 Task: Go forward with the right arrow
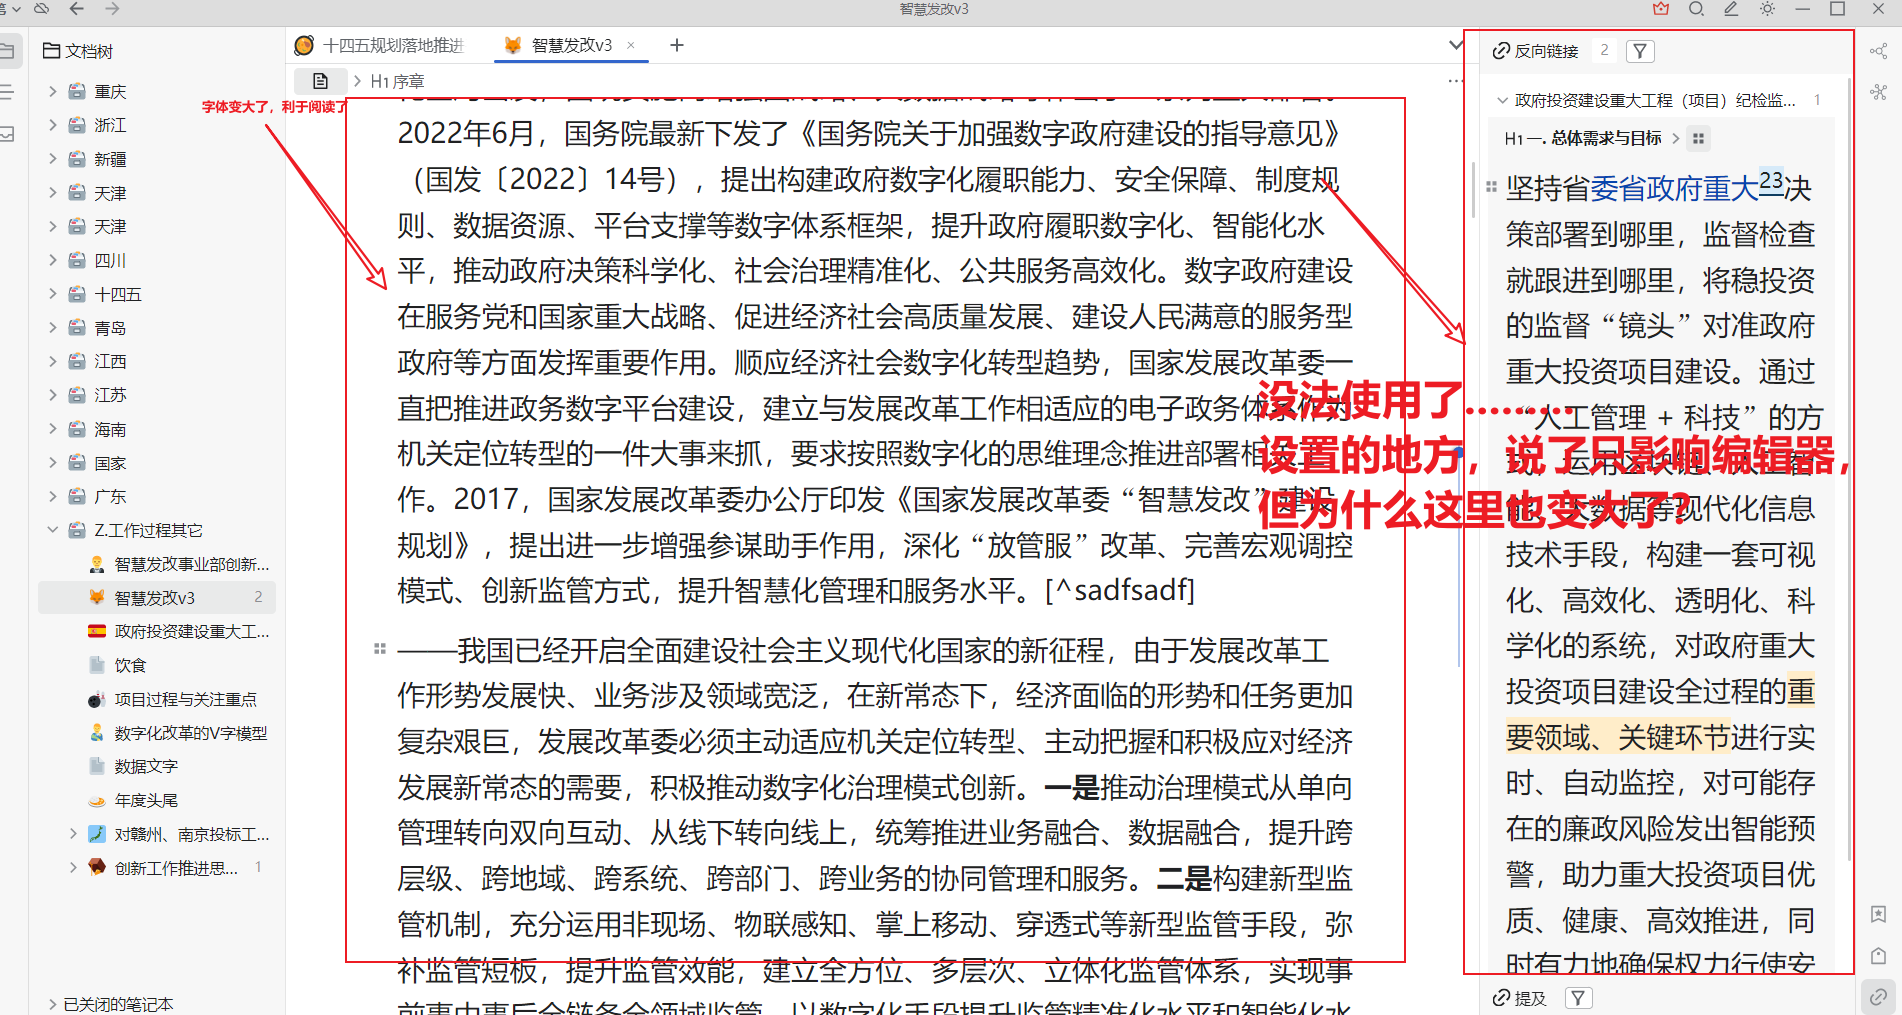[x=112, y=9]
